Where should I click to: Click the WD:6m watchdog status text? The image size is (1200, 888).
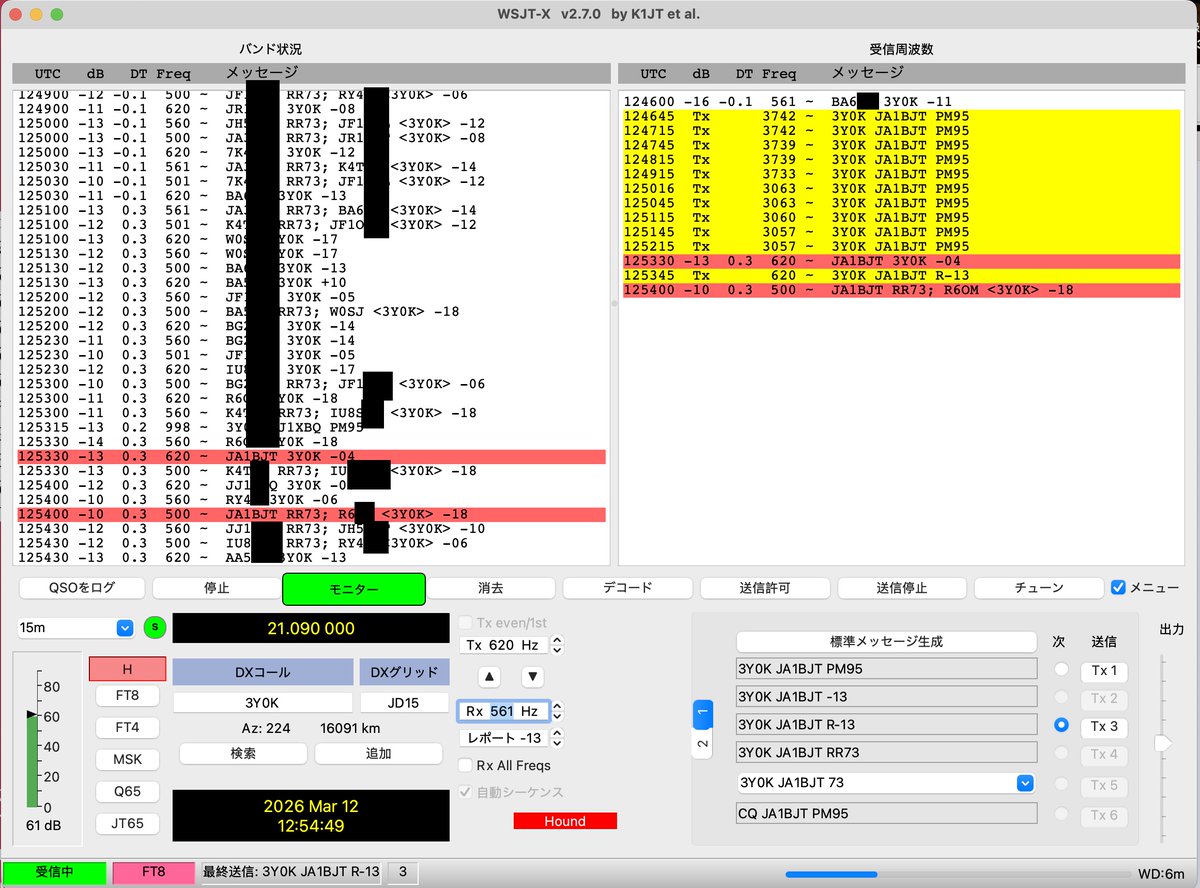click(1161, 873)
